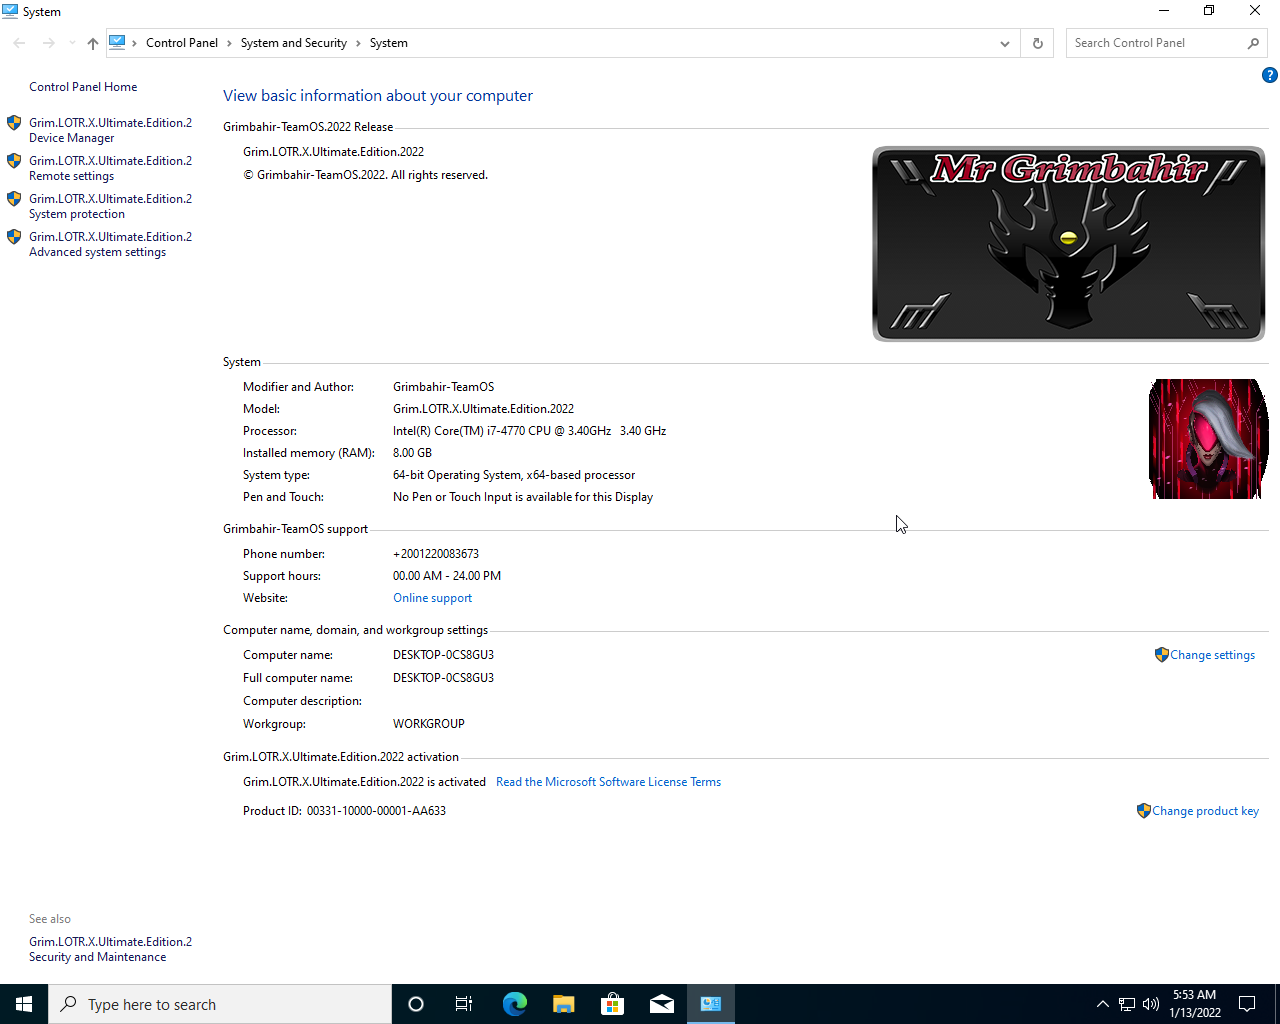Open Device Manager link in sidebar
1280x1024 pixels.
pyautogui.click(x=110, y=130)
